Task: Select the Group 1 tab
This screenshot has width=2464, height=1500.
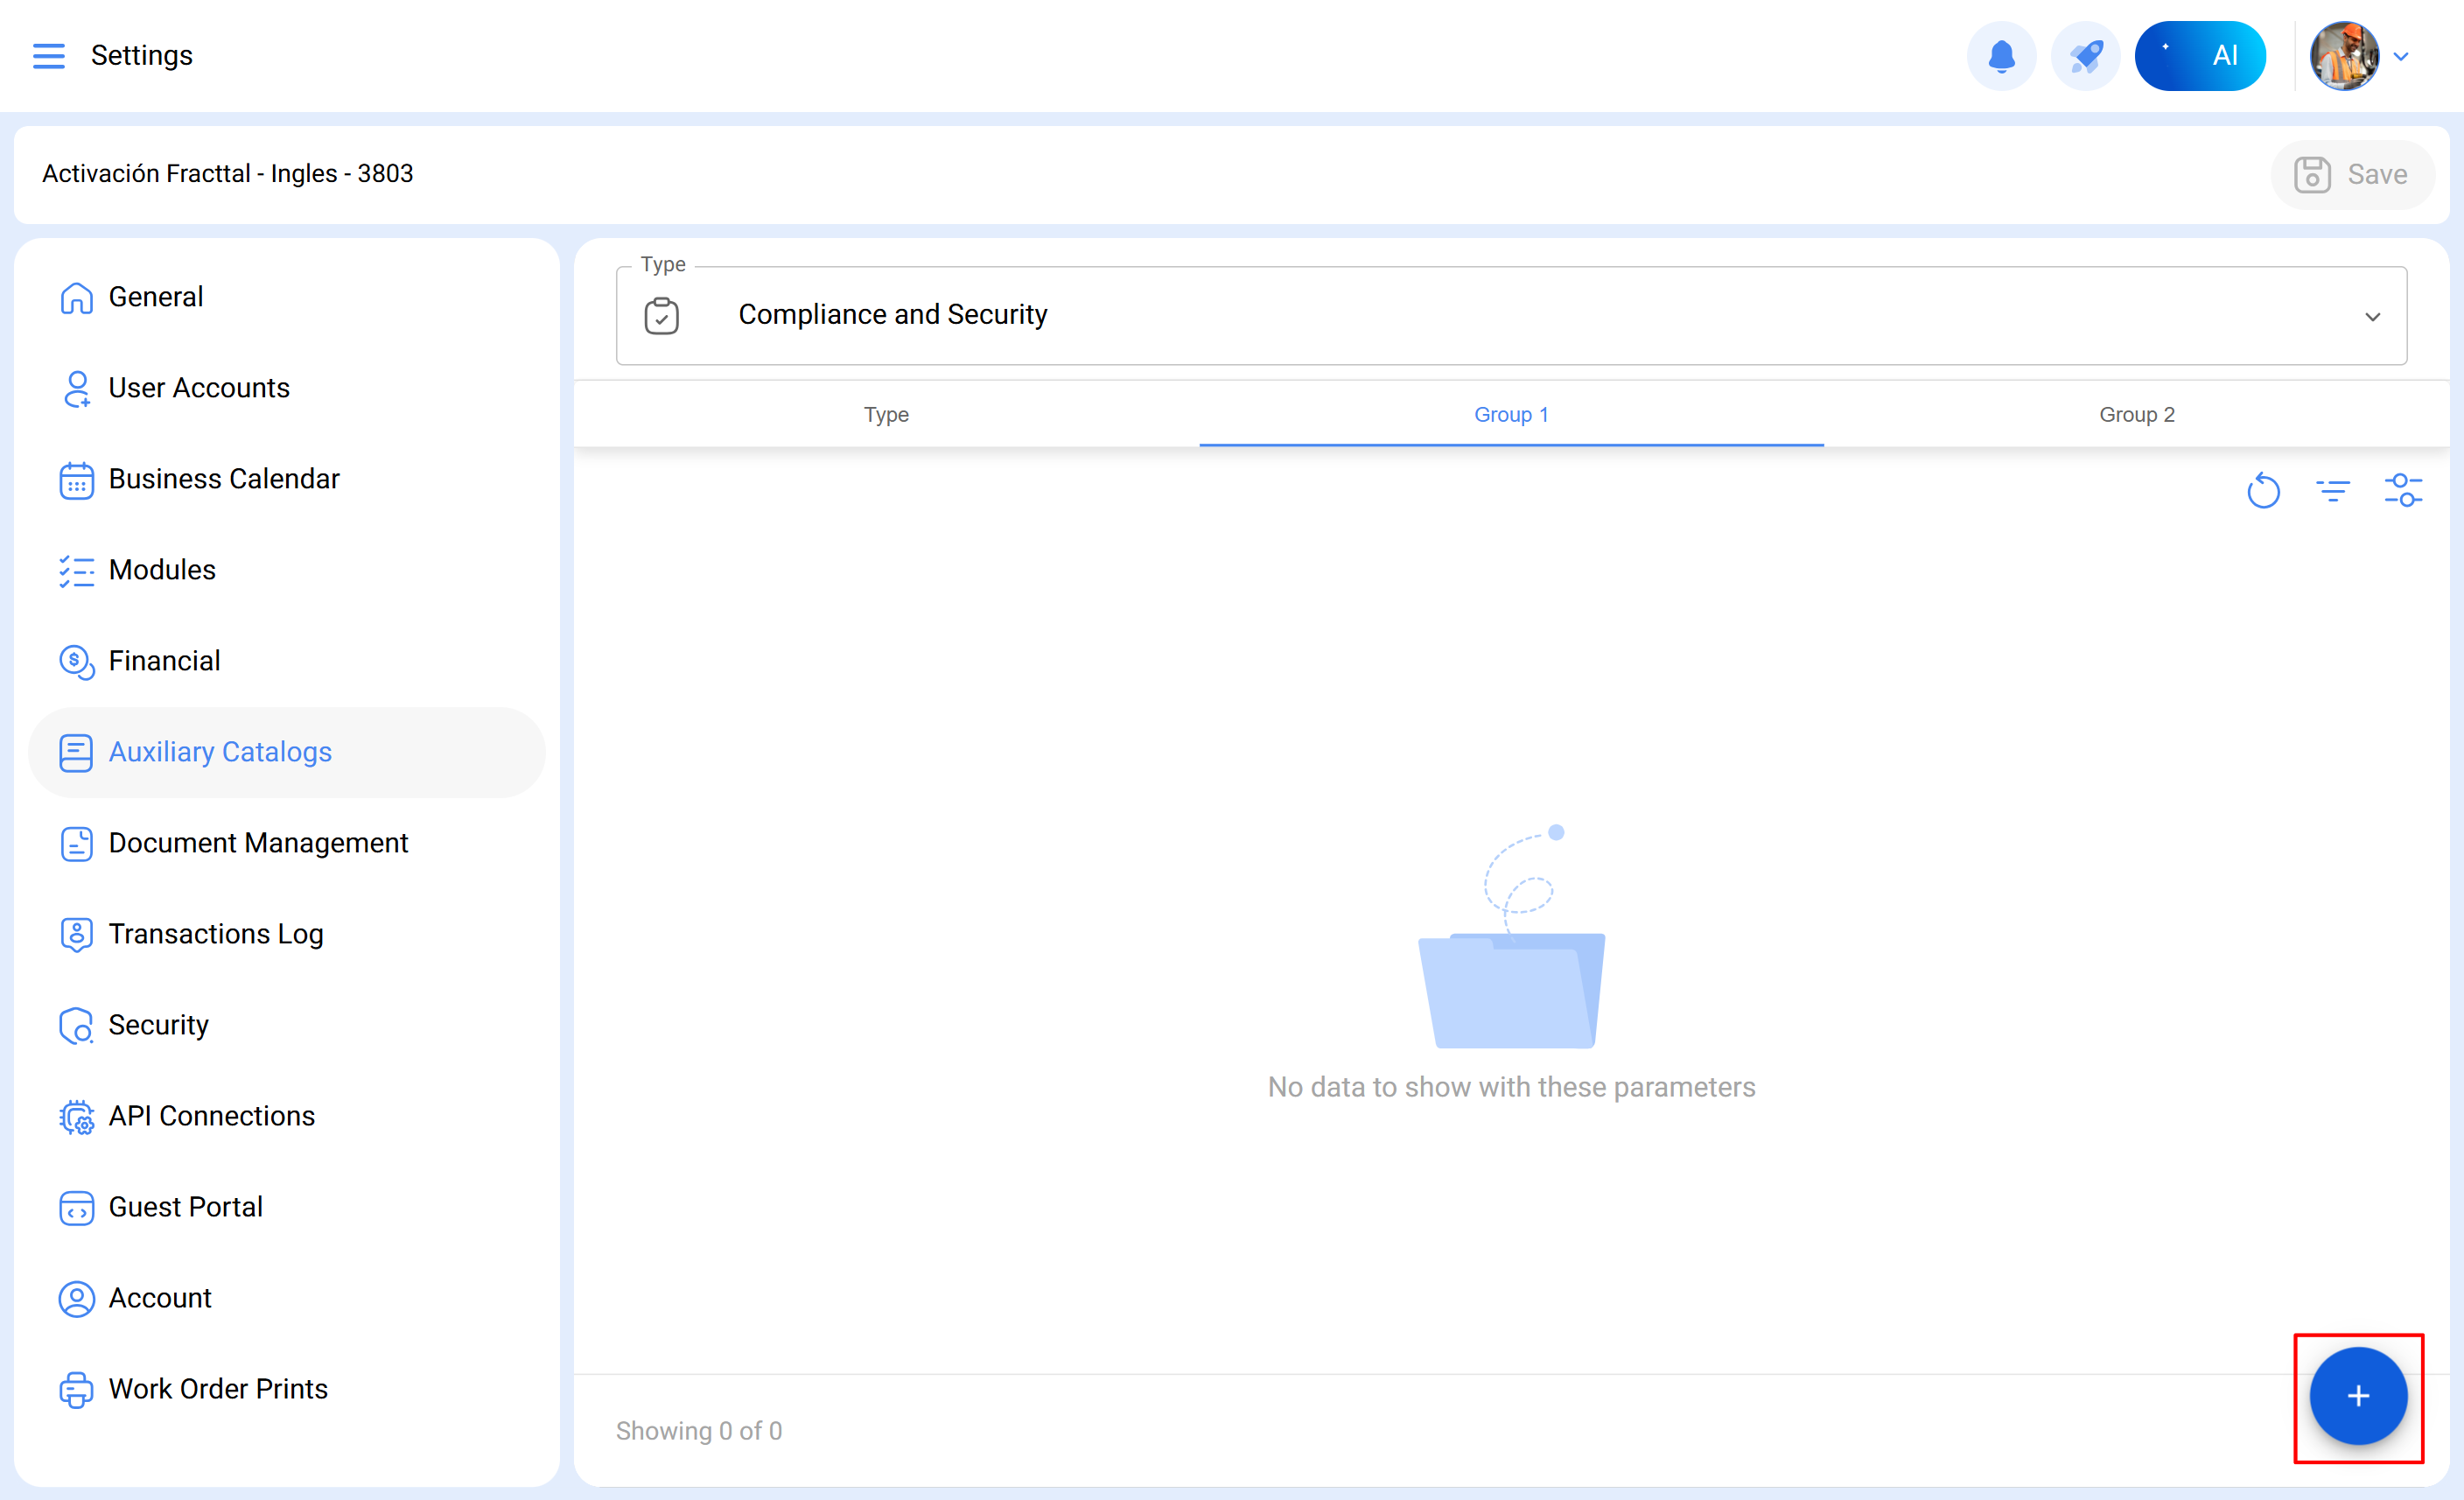Action: point(1510,414)
